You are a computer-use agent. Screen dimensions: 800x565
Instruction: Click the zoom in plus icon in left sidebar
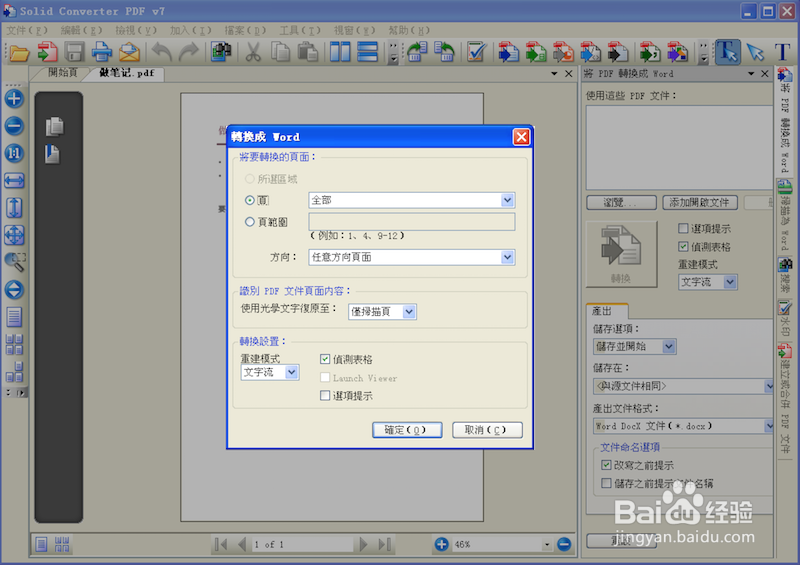pyautogui.click(x=14, y=99)
